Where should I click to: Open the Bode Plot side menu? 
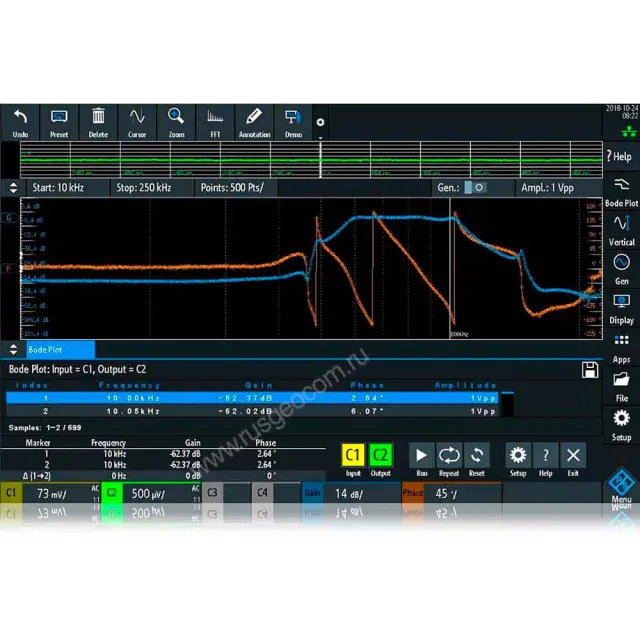point(621,190)
